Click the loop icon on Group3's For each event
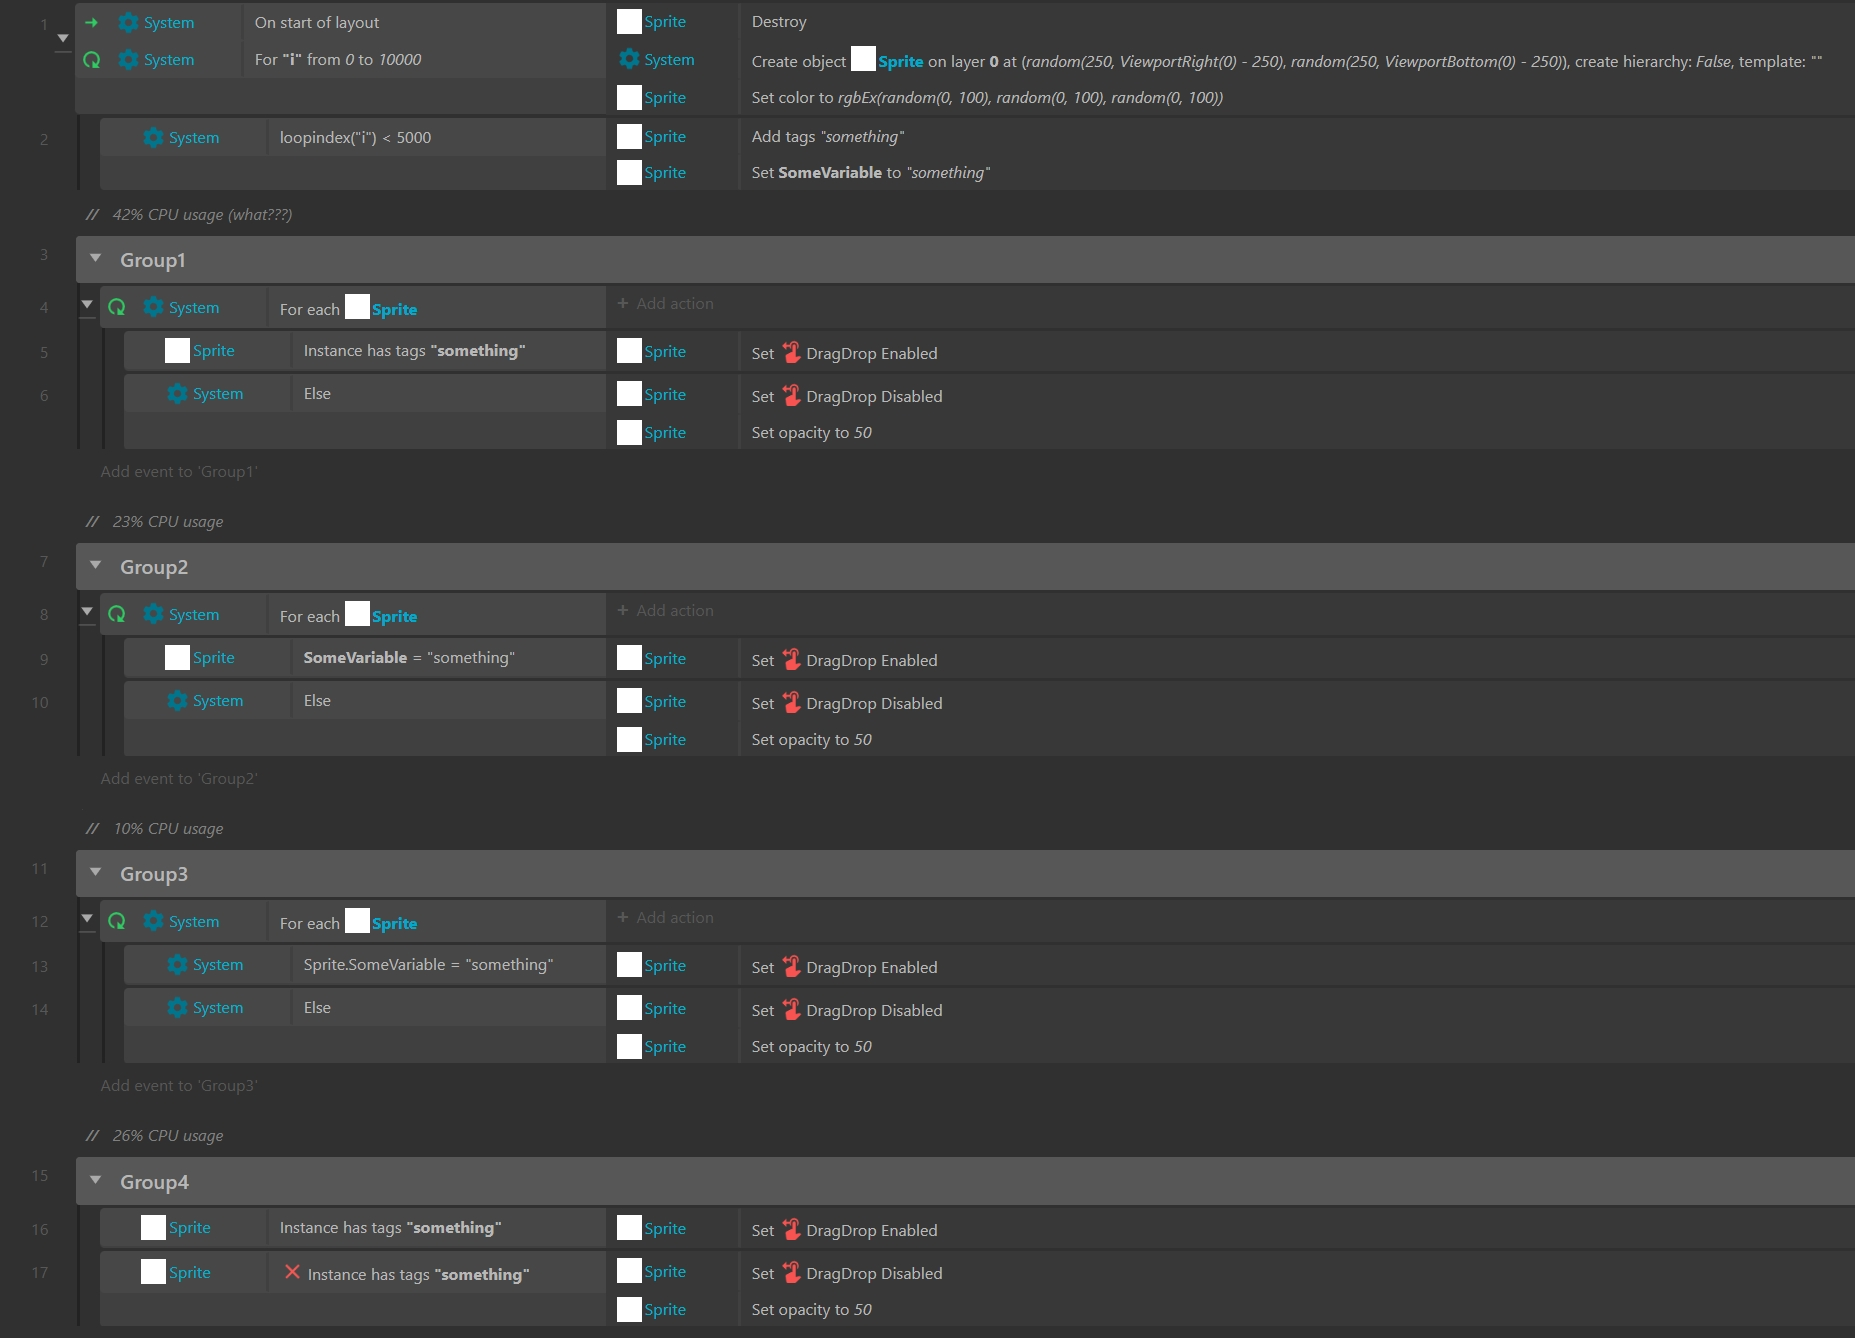Image resolution: width=1855 pixels, height=1338 pixels. [117, 922]
